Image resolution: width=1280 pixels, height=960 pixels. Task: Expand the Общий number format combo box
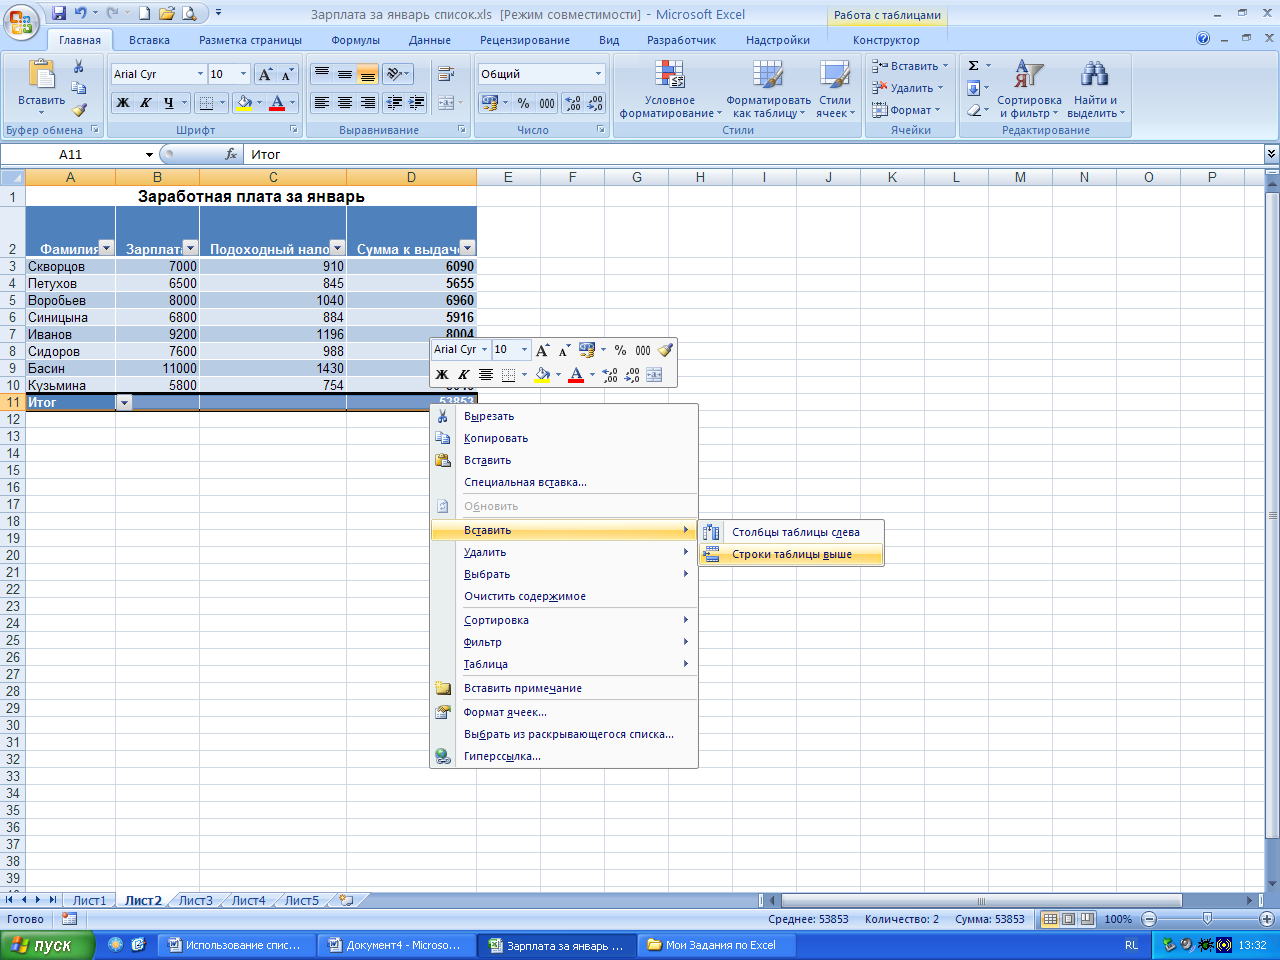[x=599, y=74]
